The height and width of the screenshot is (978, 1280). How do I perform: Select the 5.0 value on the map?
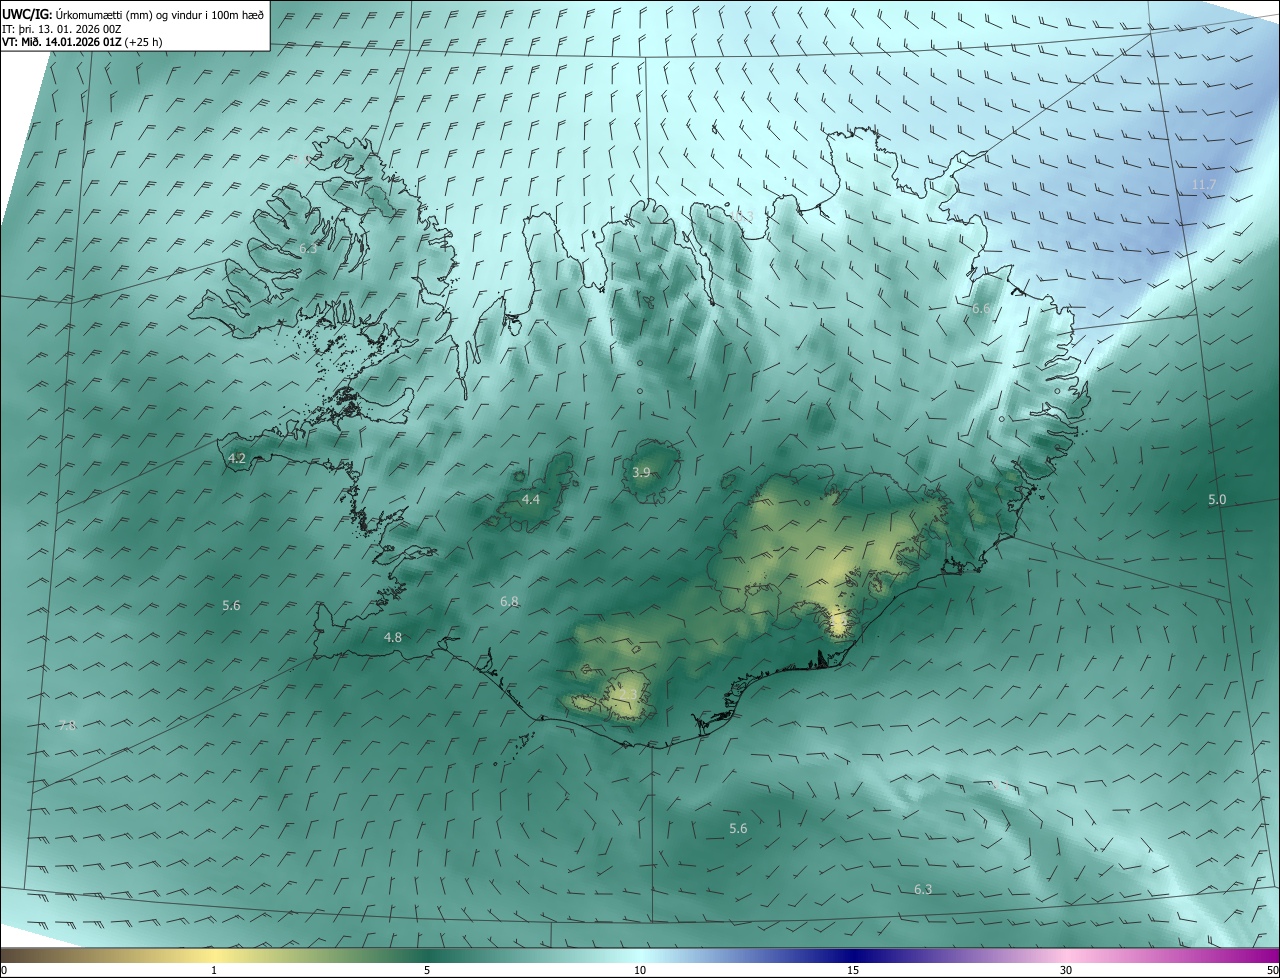1217,499
